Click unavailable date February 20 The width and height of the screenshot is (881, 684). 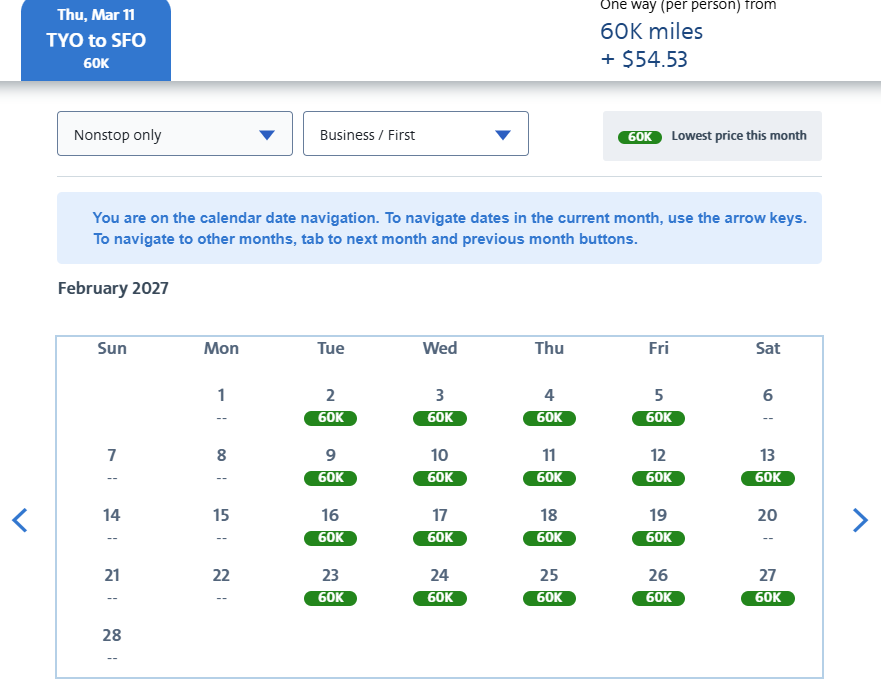[x=768, y=525]
